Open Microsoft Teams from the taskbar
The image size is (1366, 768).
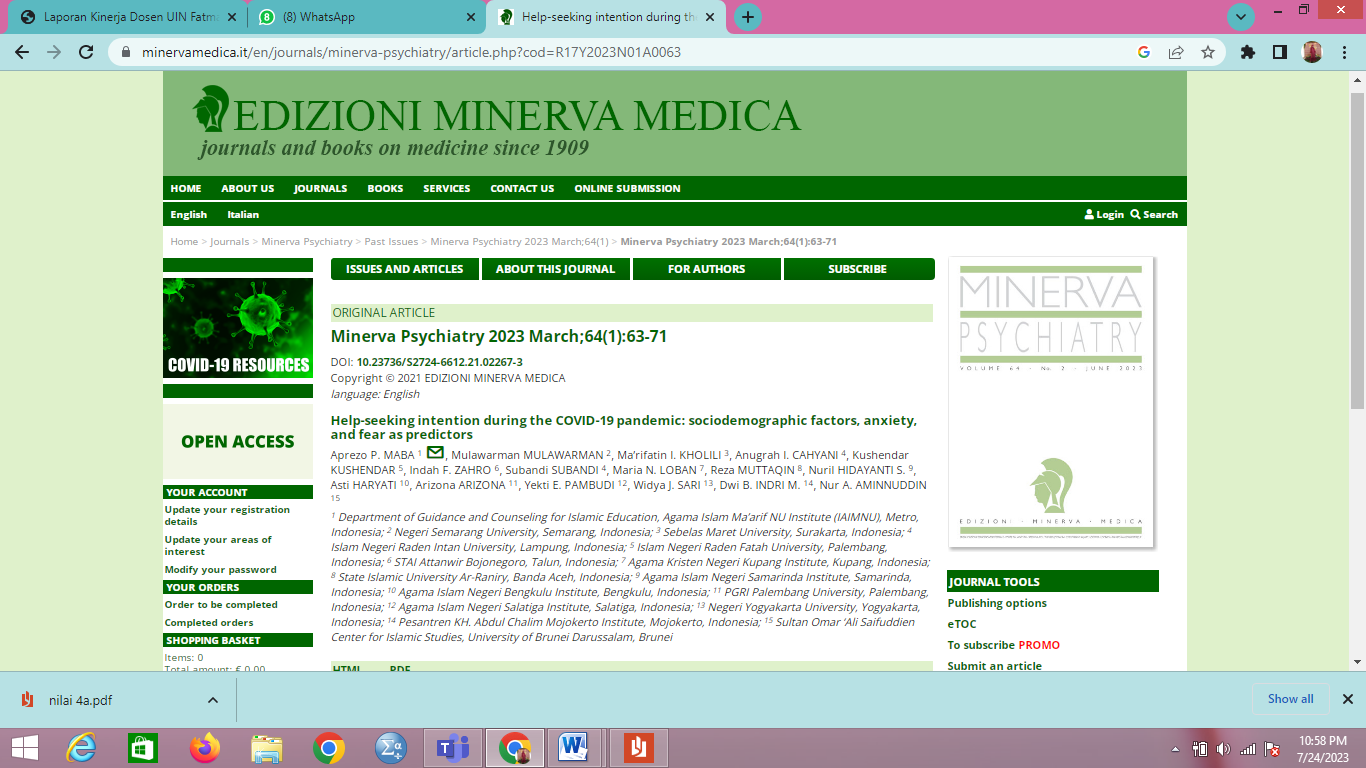pyautogui.click(x=453, y=748)
